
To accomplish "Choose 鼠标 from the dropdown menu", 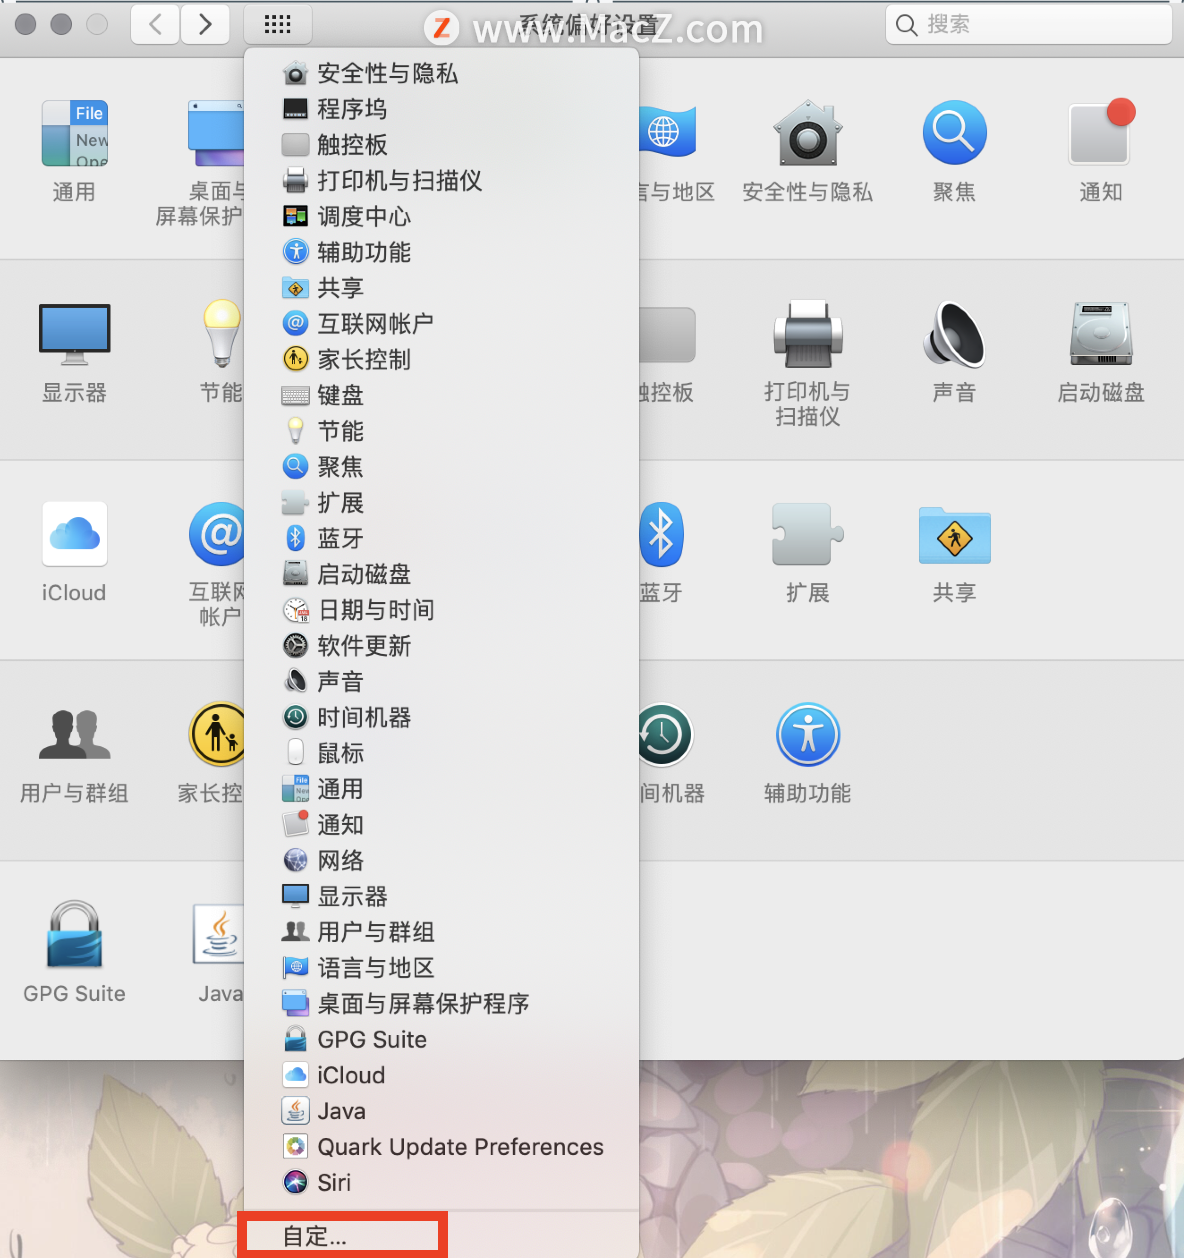I will pyautogui.click(x=441, y=753).
